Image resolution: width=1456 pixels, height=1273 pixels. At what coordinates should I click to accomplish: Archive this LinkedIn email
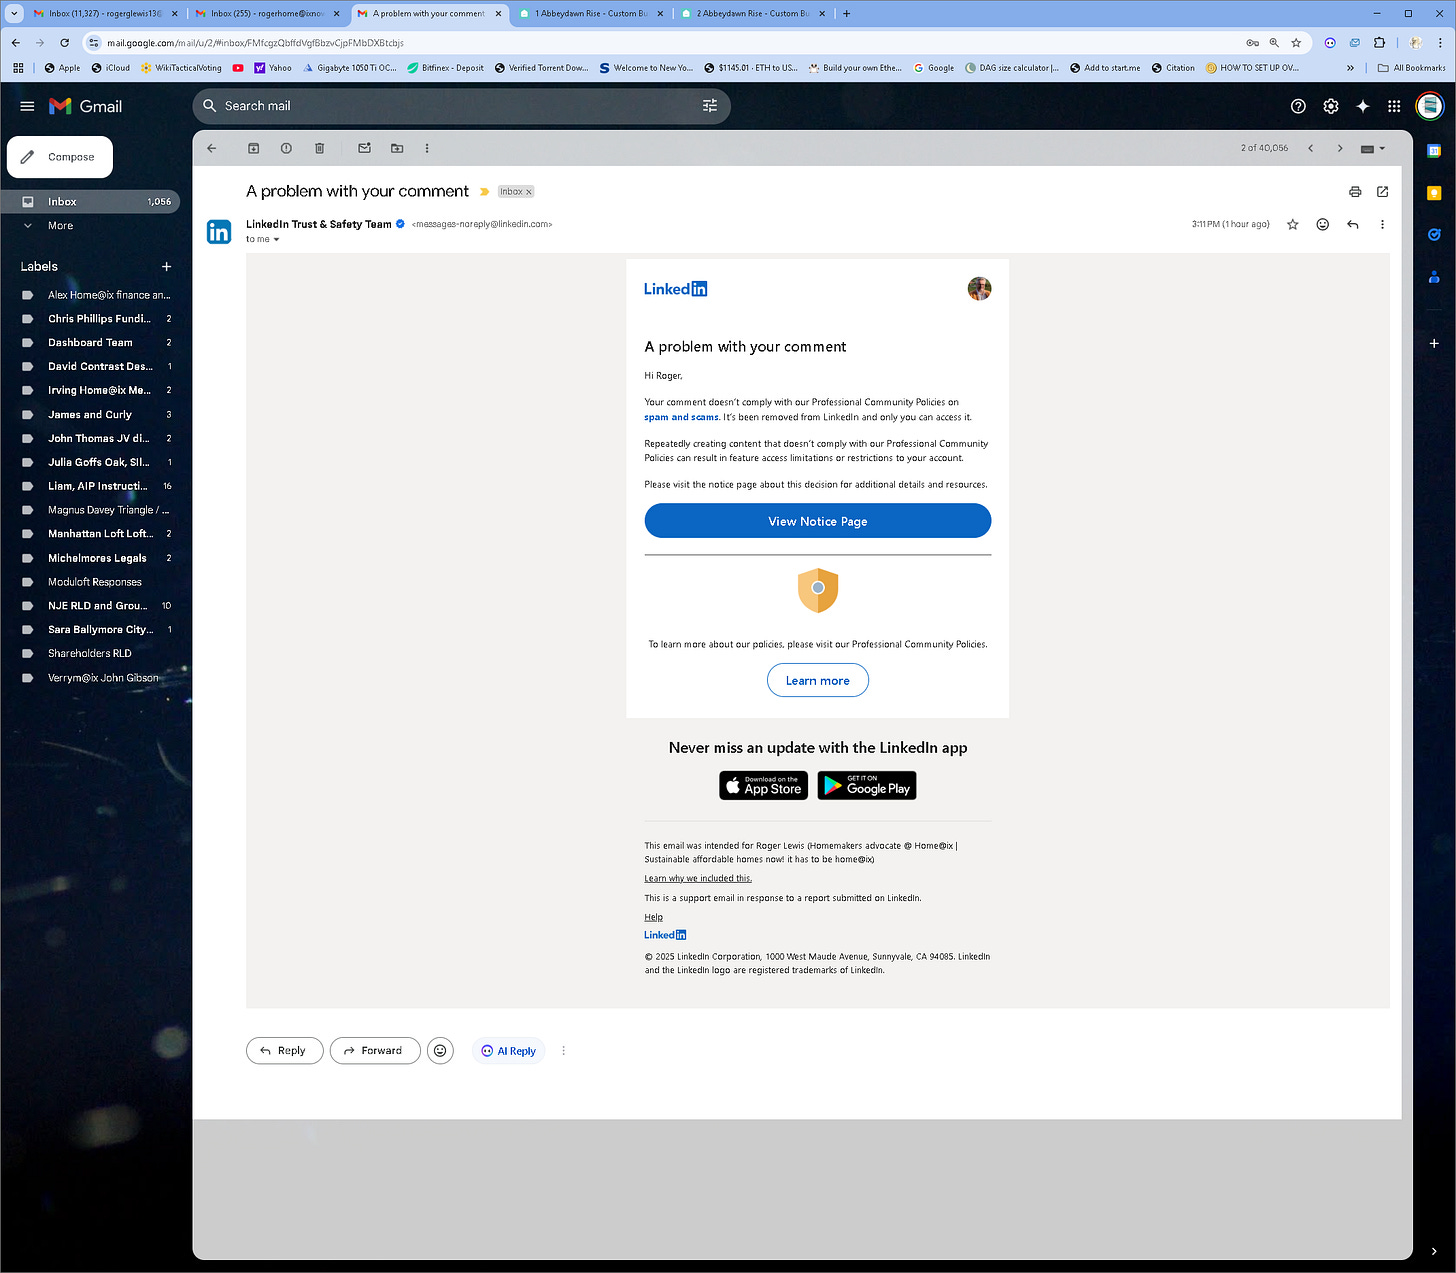tap(254, 148)
